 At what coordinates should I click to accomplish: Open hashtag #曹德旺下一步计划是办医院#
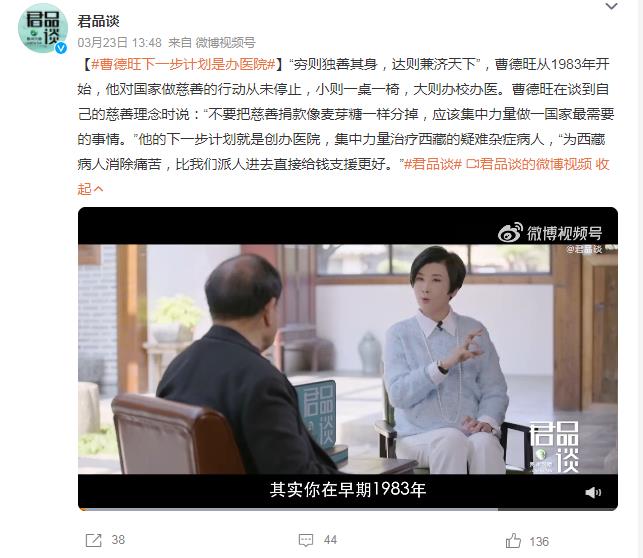(x=183, y=64)
